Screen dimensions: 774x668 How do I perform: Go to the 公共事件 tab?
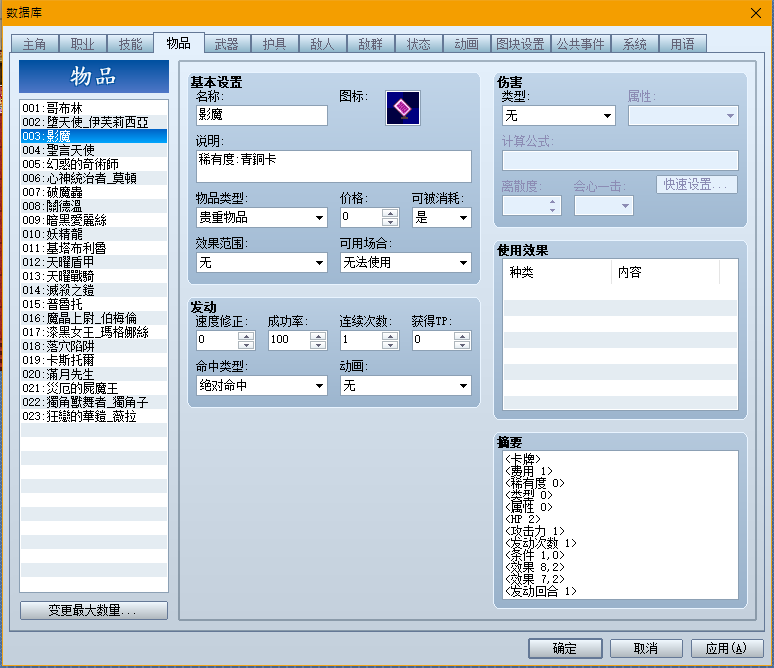click(x=580, y=44)
